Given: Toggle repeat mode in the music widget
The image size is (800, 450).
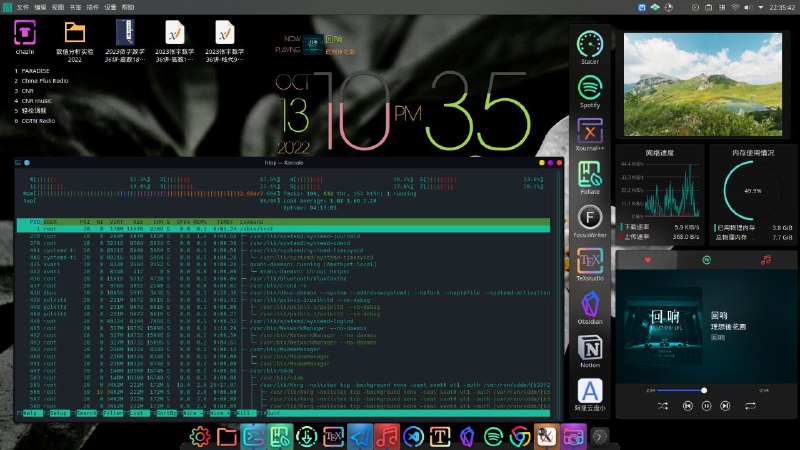Looking at the screenshot, I should (750, 406).
